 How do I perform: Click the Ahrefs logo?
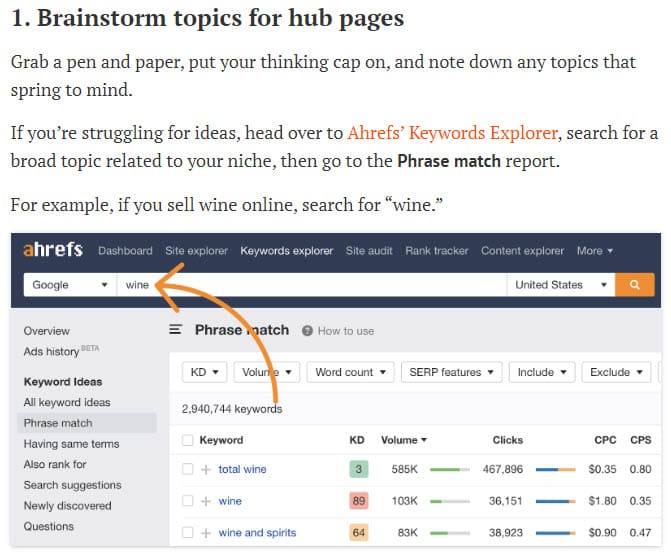coord(53,250)
